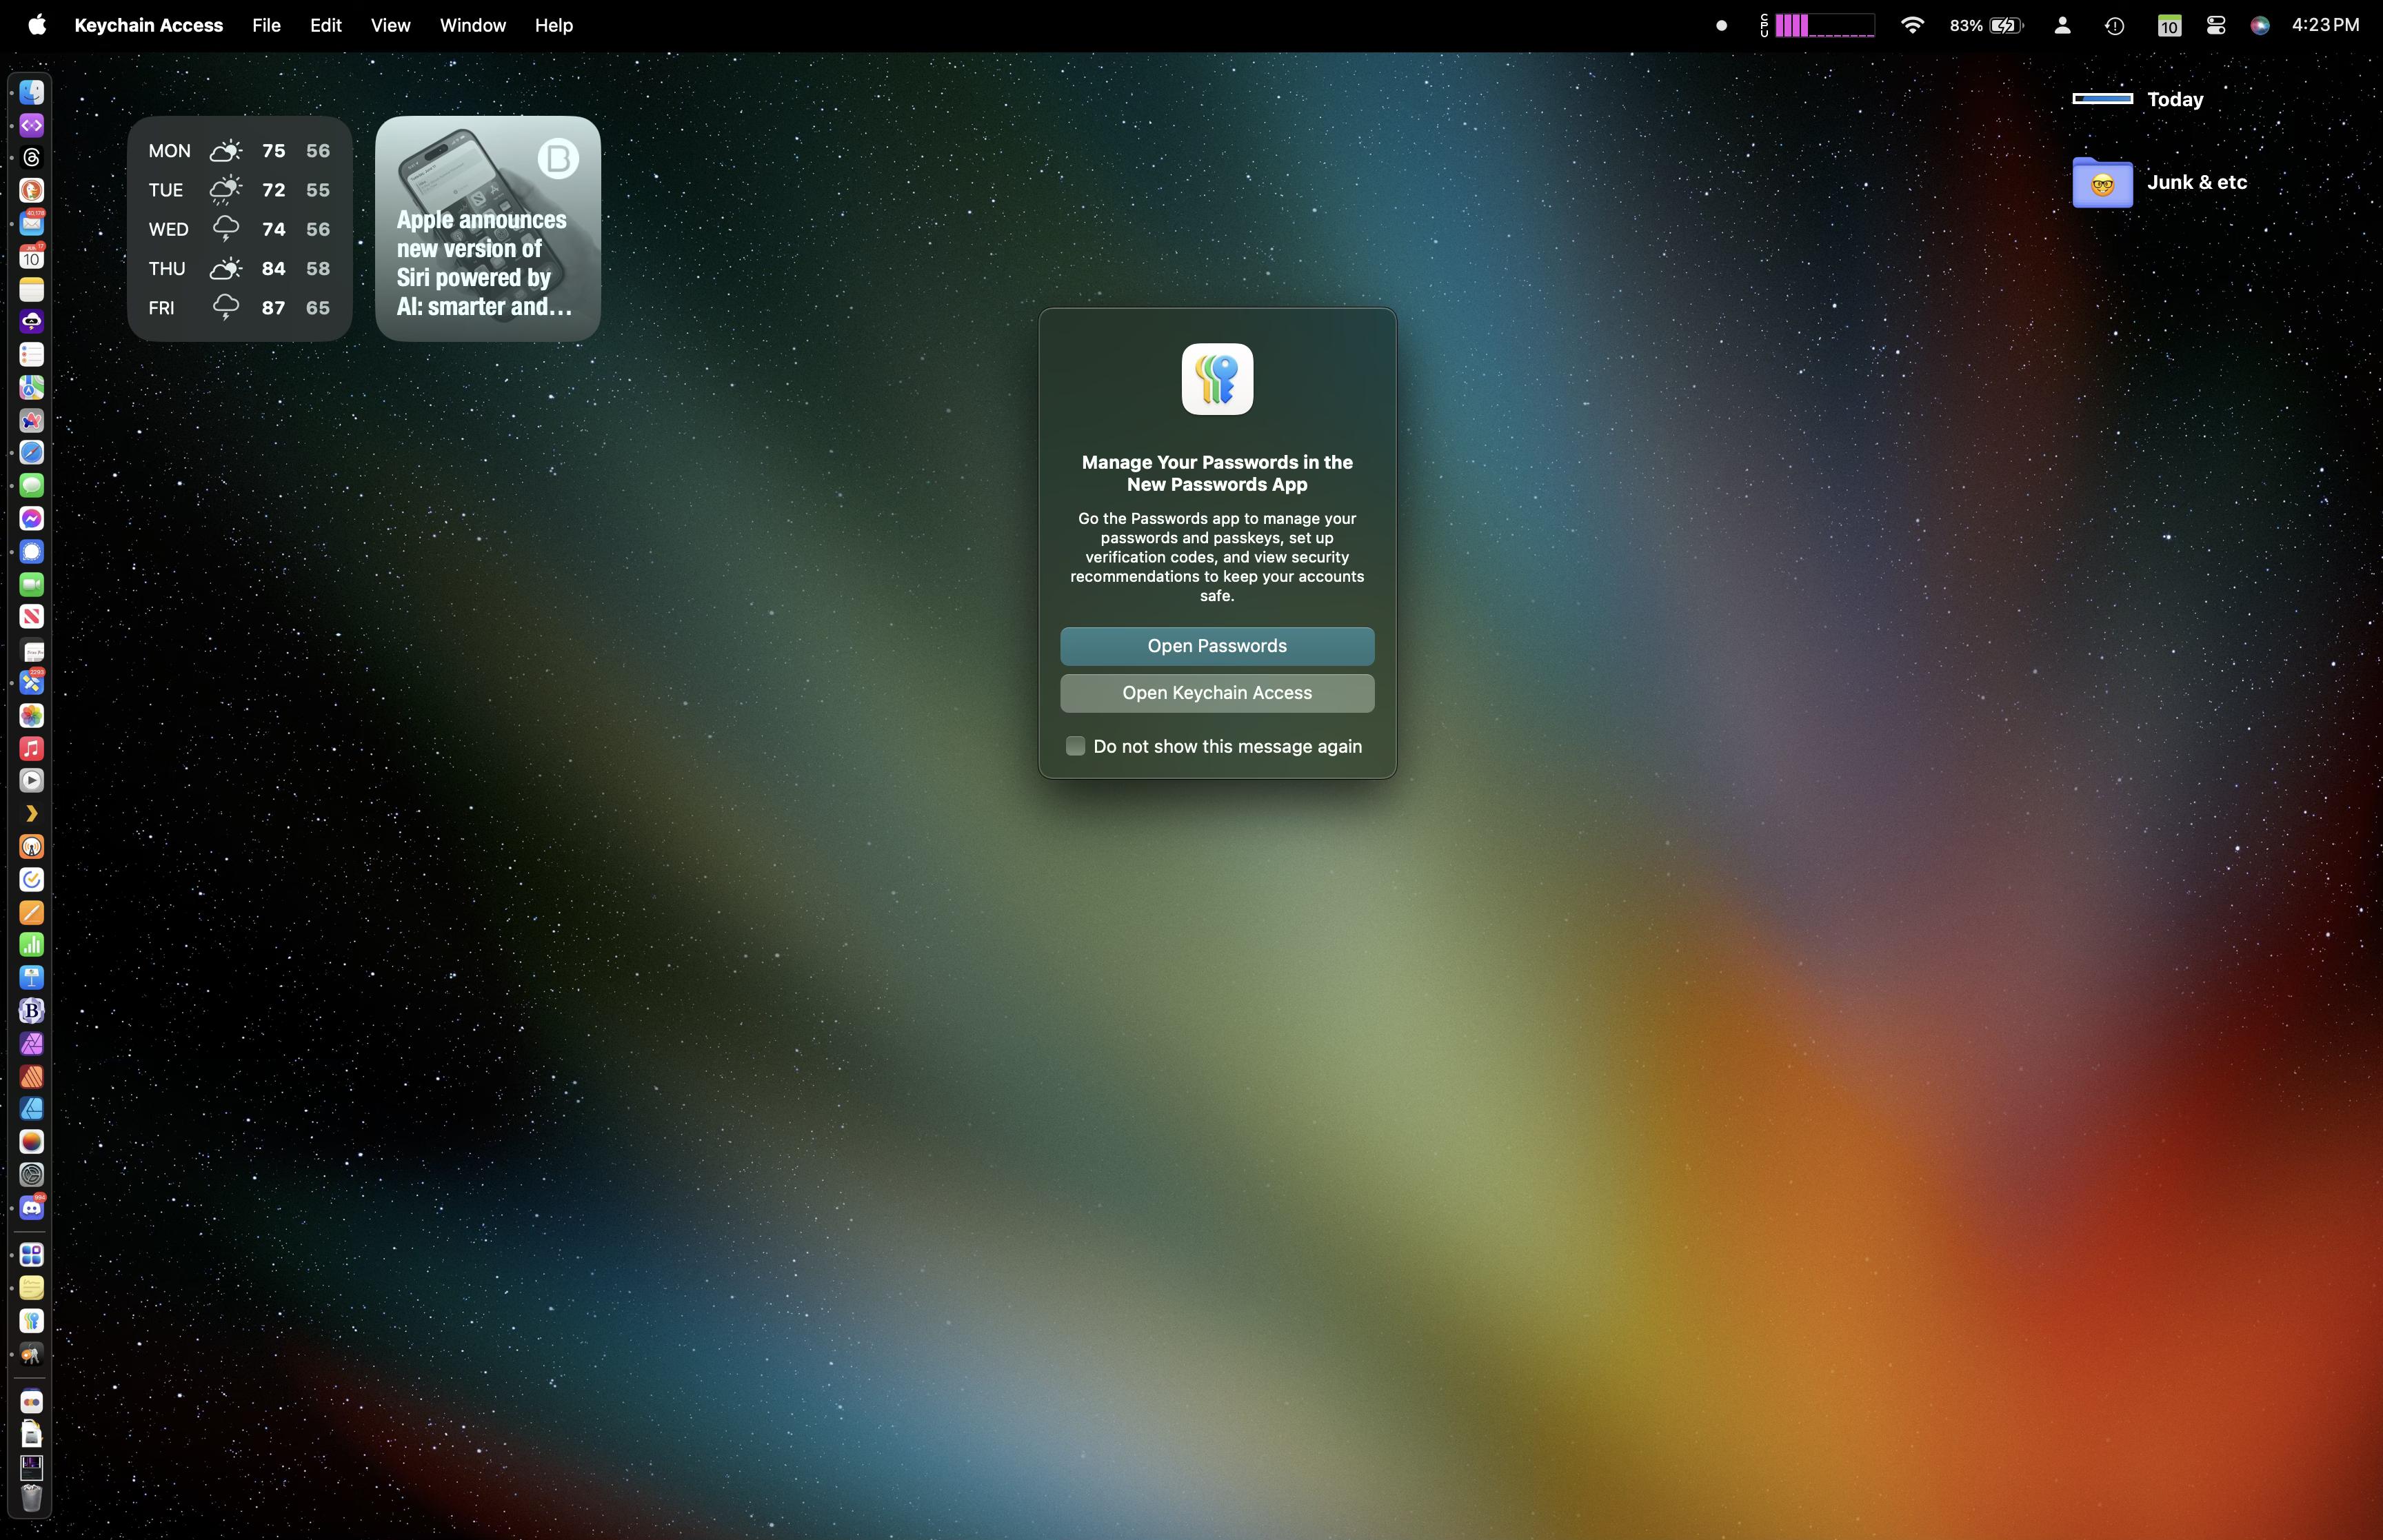The image size is (2383, 1540).
Task: Open the Keynote app in Dock
Action: point(32,977)
